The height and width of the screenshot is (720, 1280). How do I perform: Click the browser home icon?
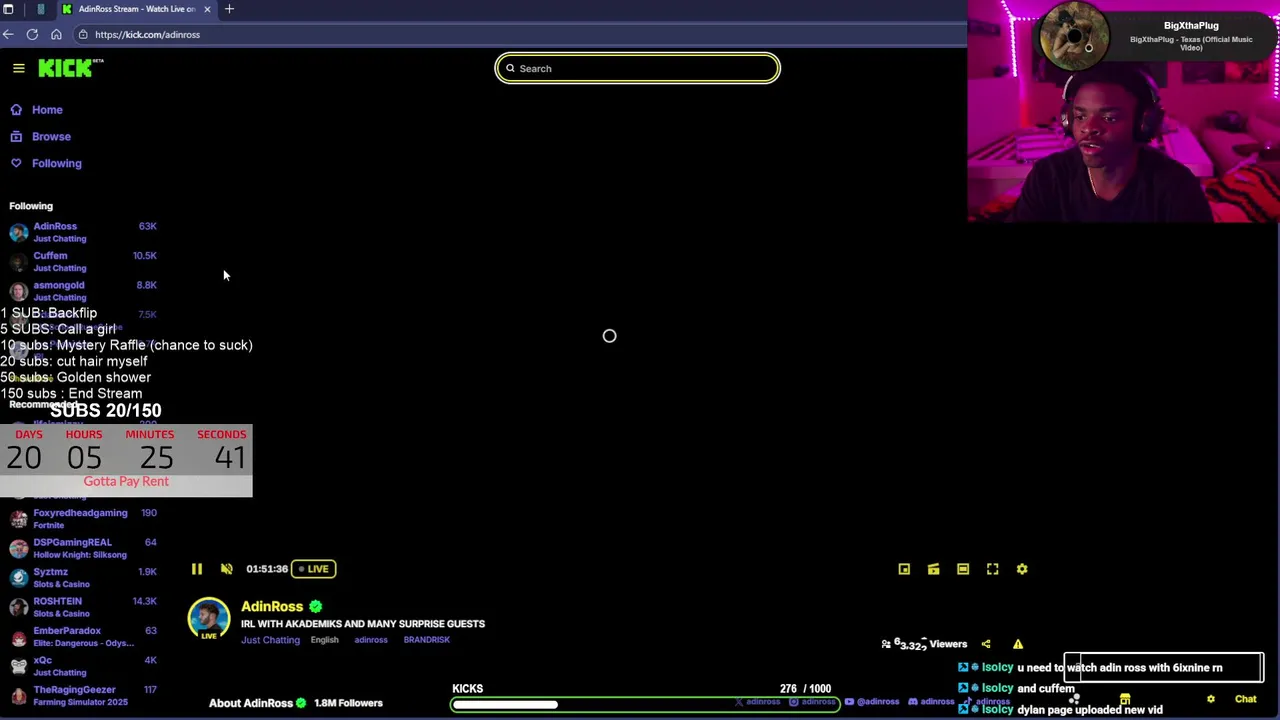(56, 34)
